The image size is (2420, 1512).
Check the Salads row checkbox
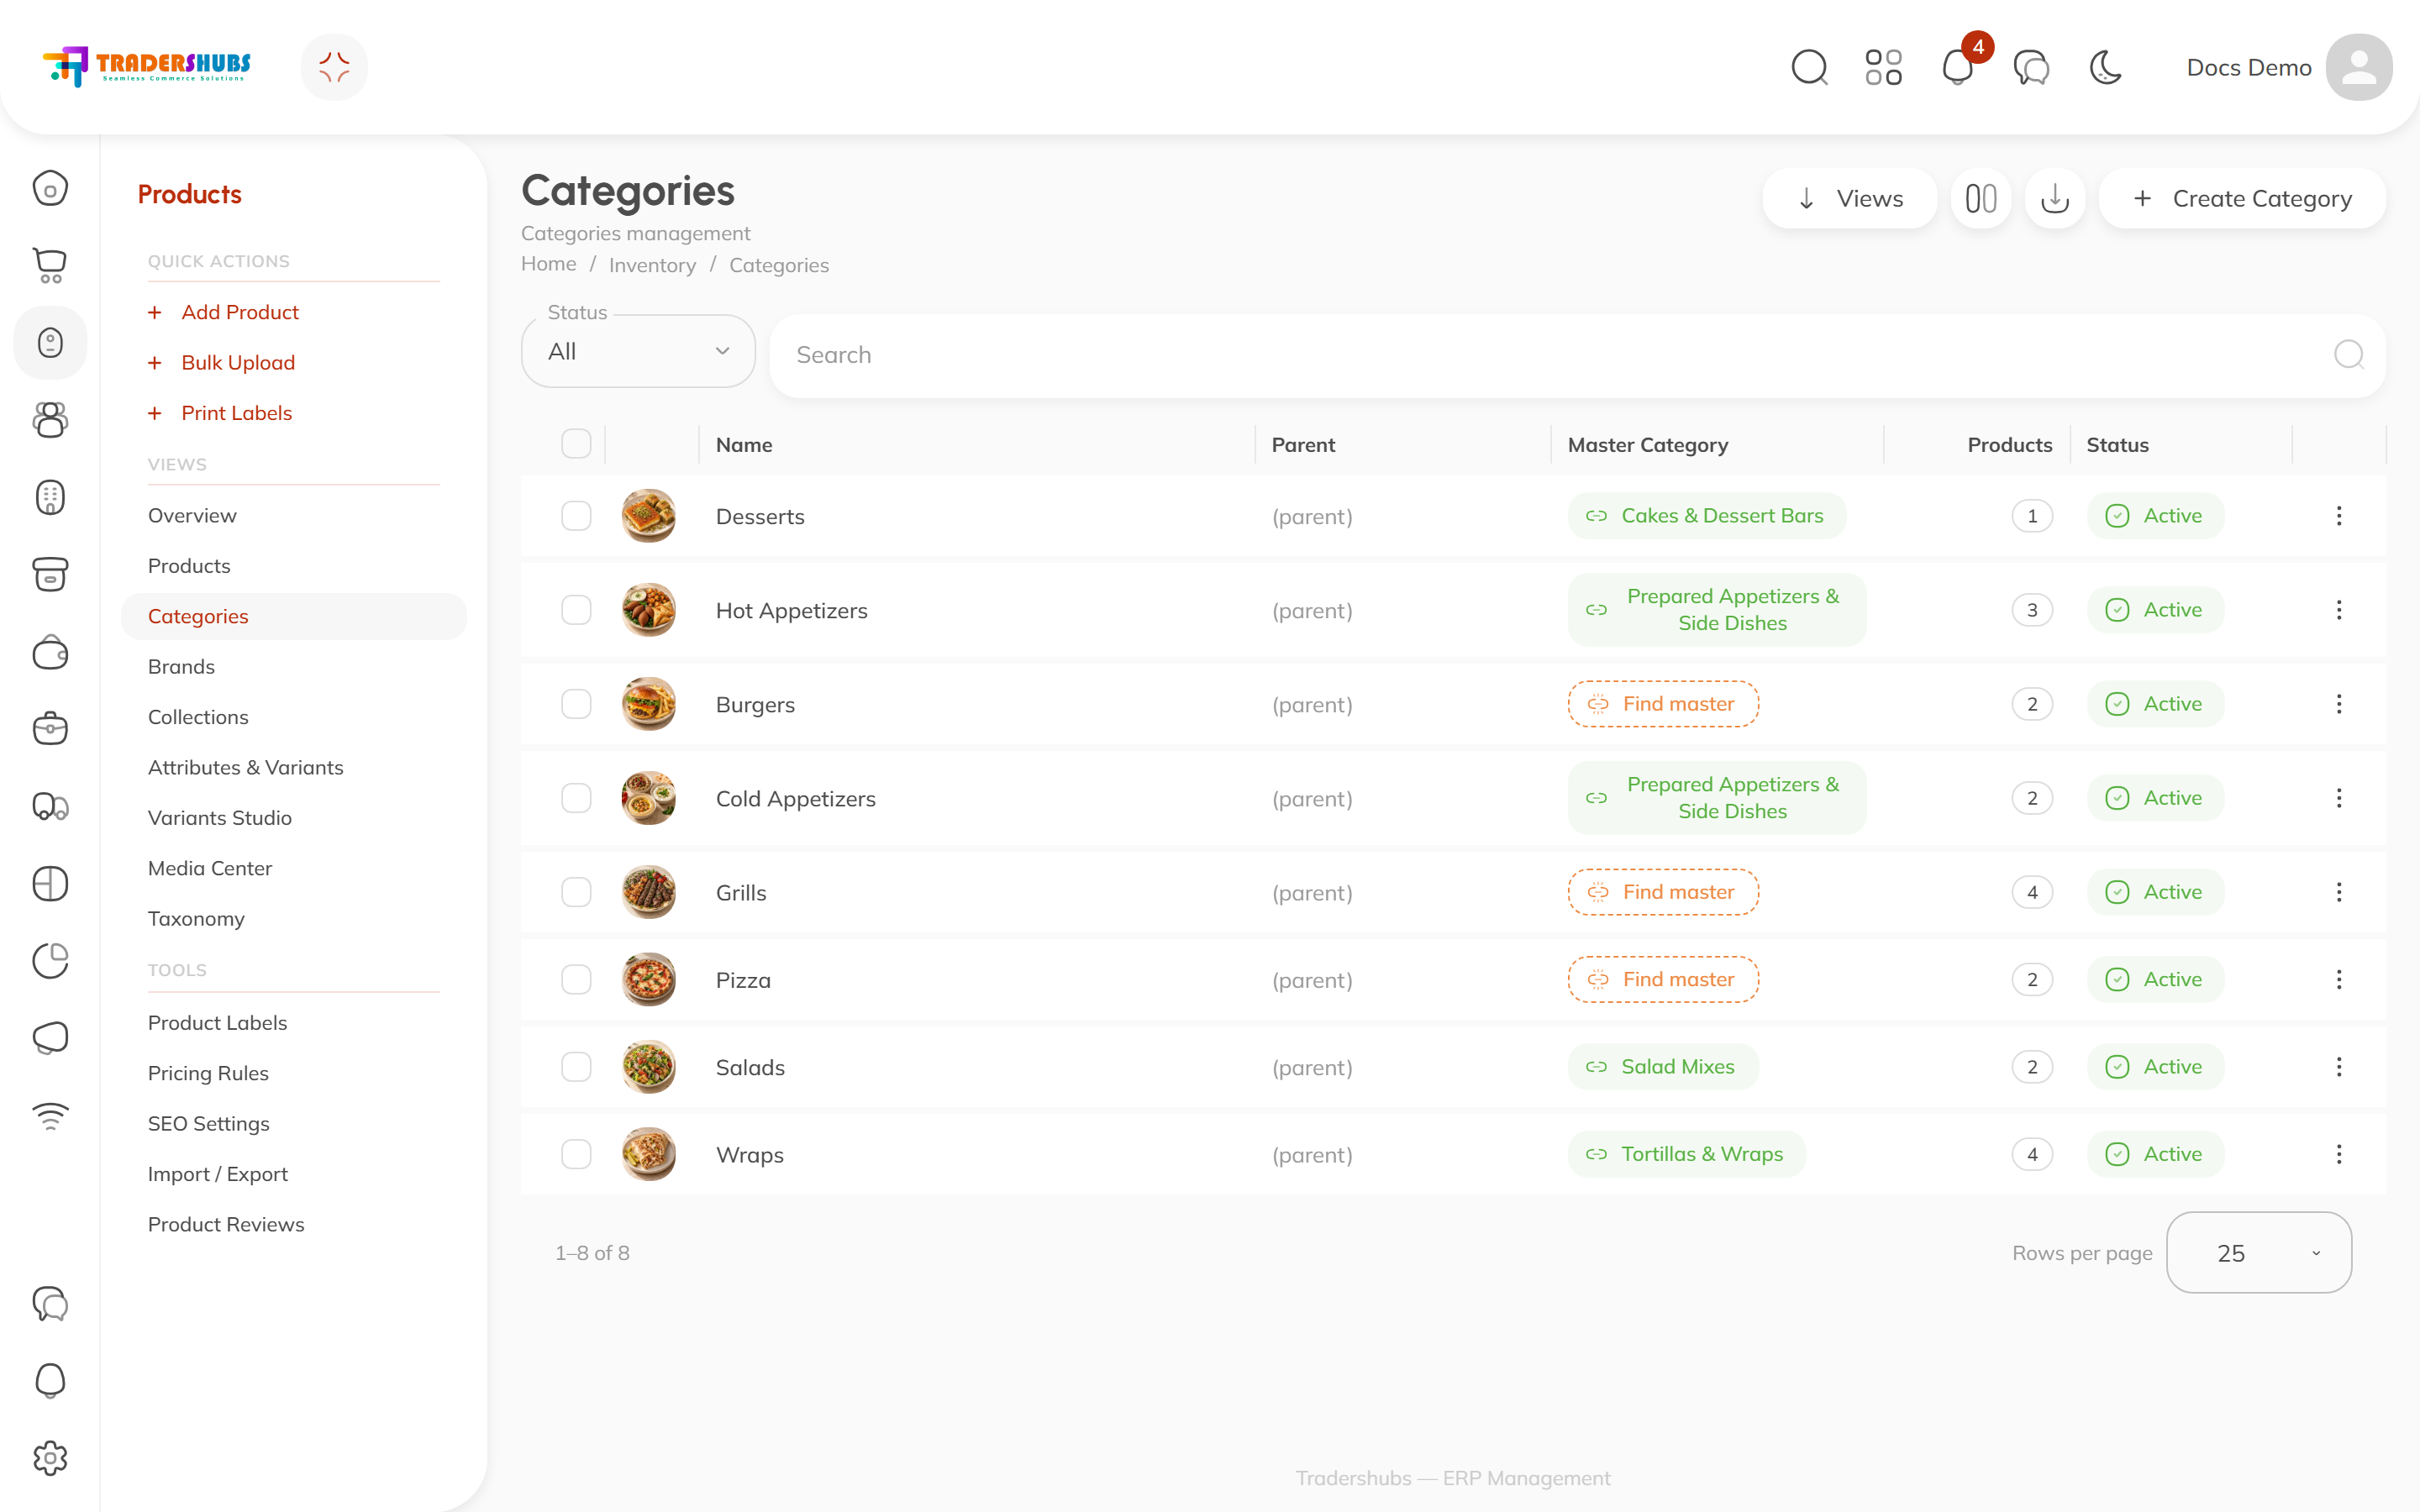pyautogui.click(x=576, y=1067)
